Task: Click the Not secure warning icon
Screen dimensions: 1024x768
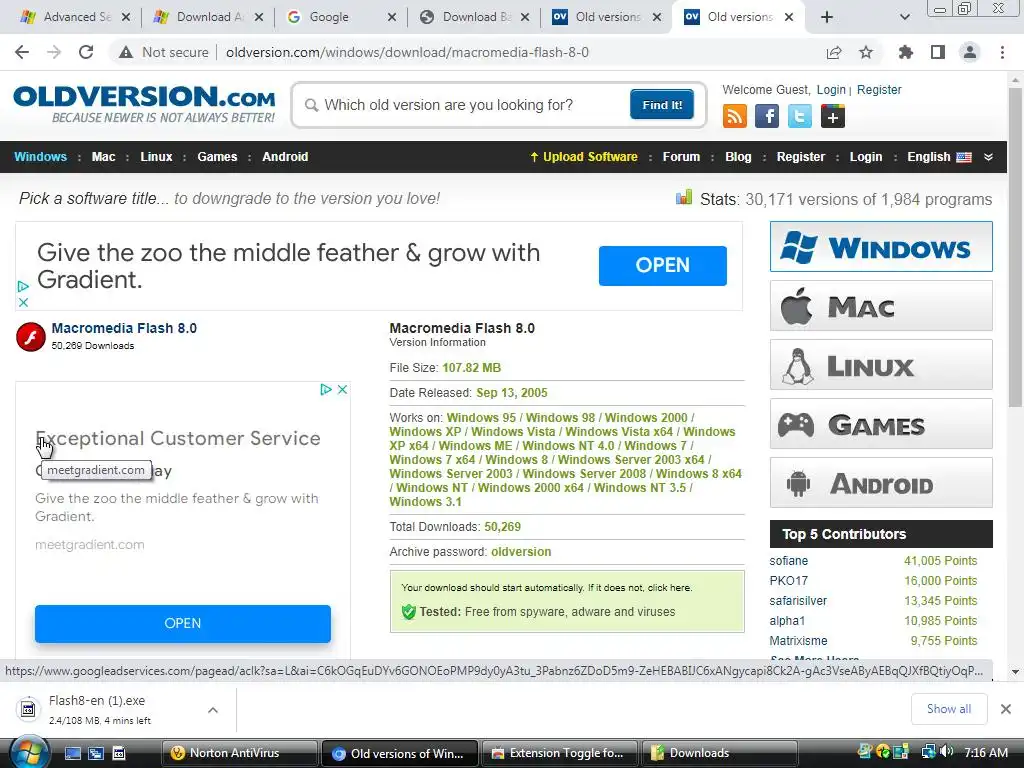Action: tap(126, 52)
